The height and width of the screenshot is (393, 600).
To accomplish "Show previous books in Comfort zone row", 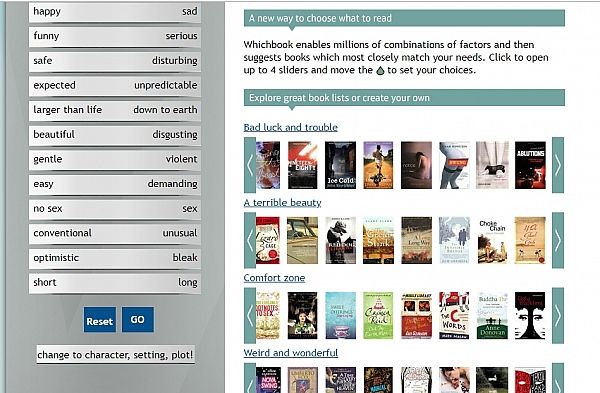I will (250, 316).
